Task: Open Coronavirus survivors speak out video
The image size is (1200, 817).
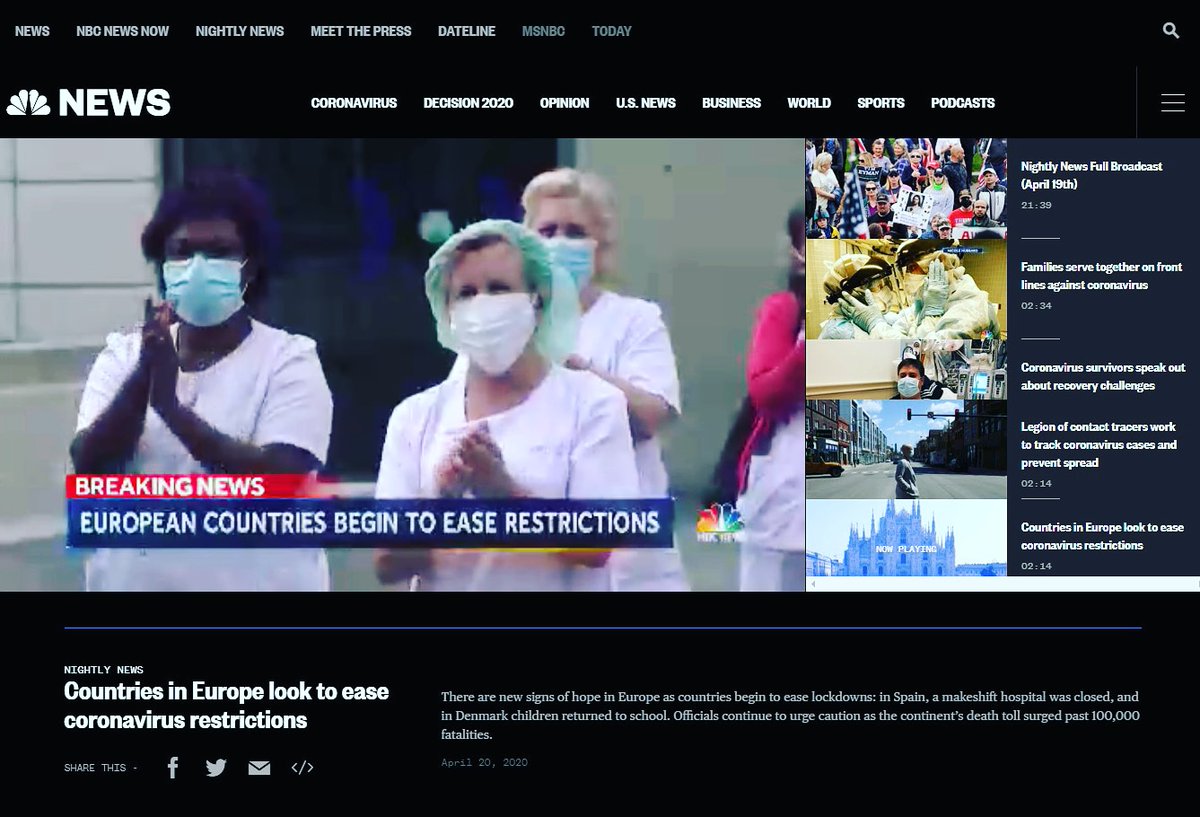Action: click(1103, 376)
